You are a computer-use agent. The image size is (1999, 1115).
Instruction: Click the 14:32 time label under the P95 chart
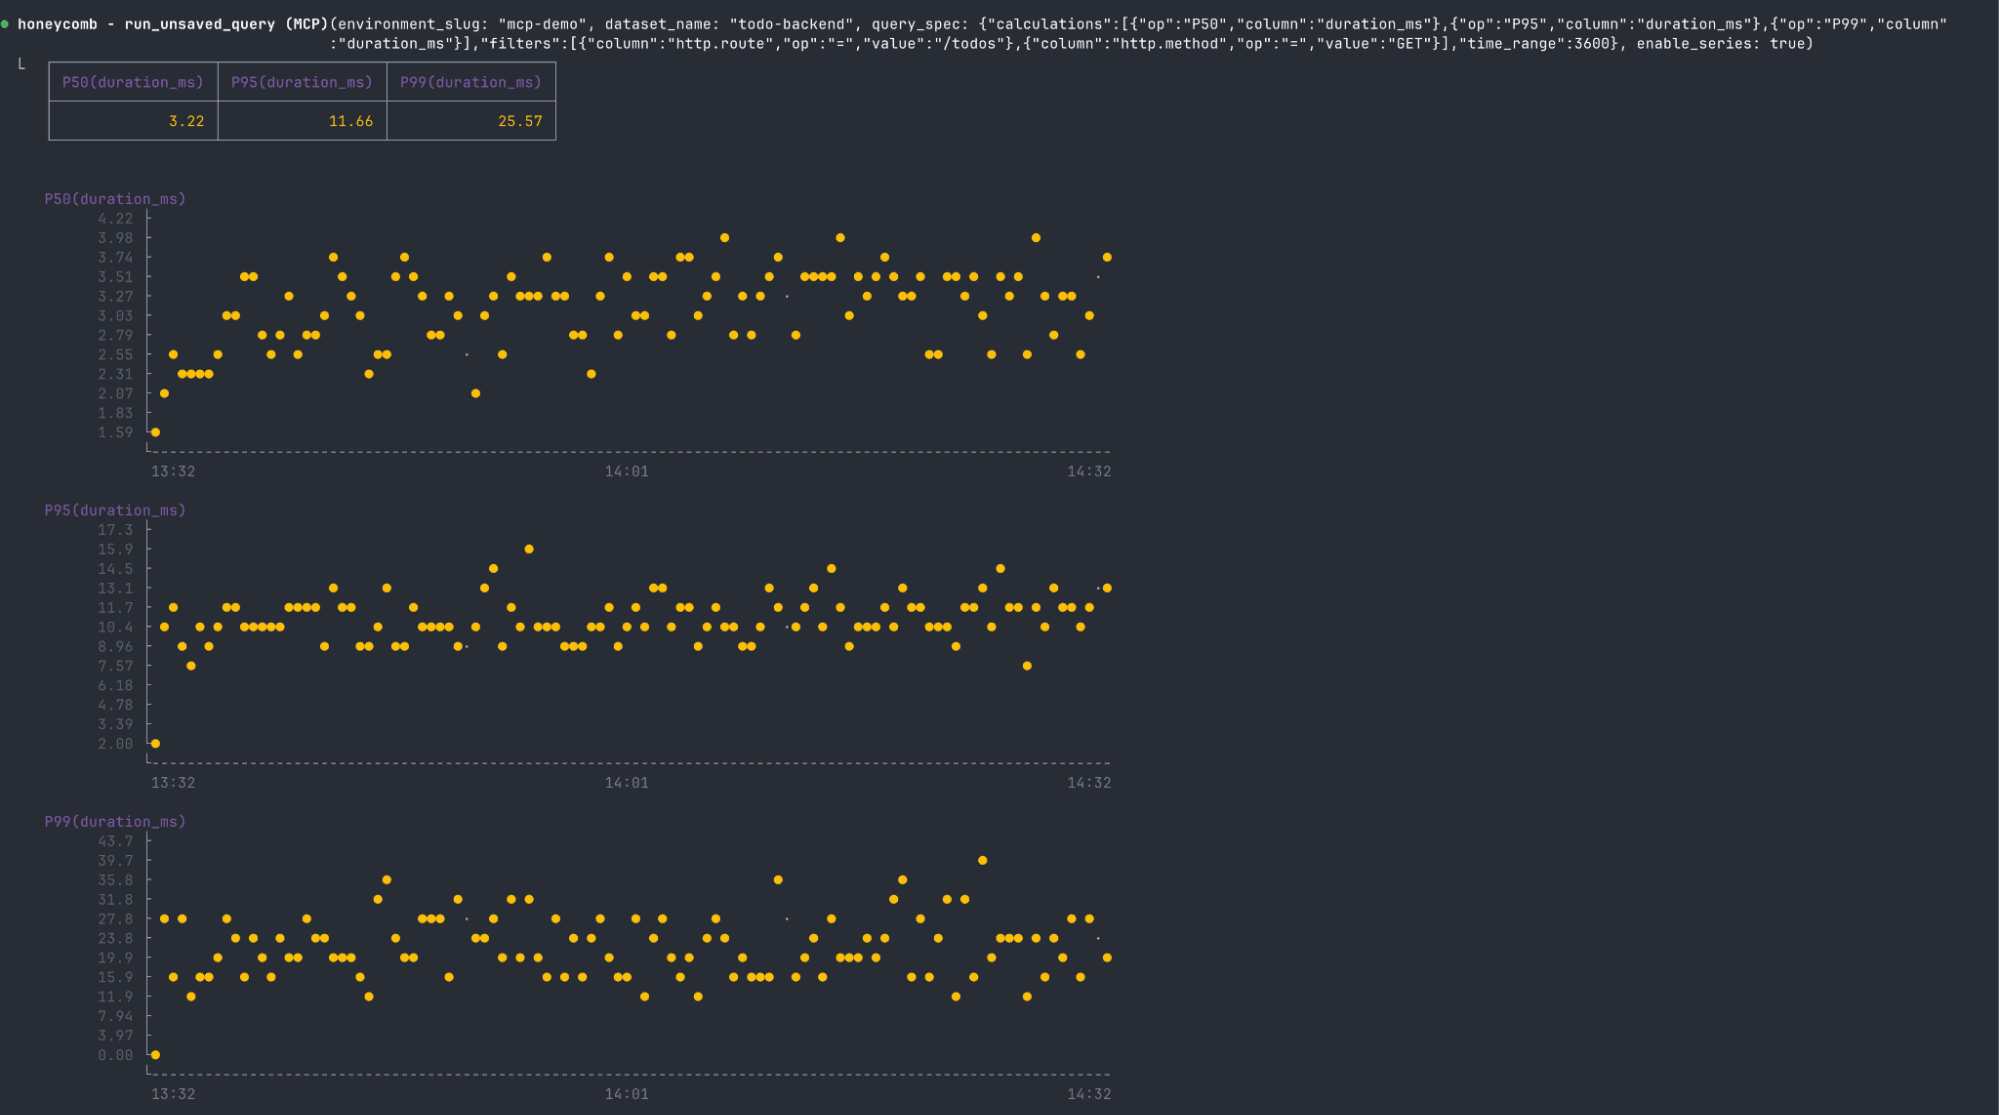coord(1089,783)
